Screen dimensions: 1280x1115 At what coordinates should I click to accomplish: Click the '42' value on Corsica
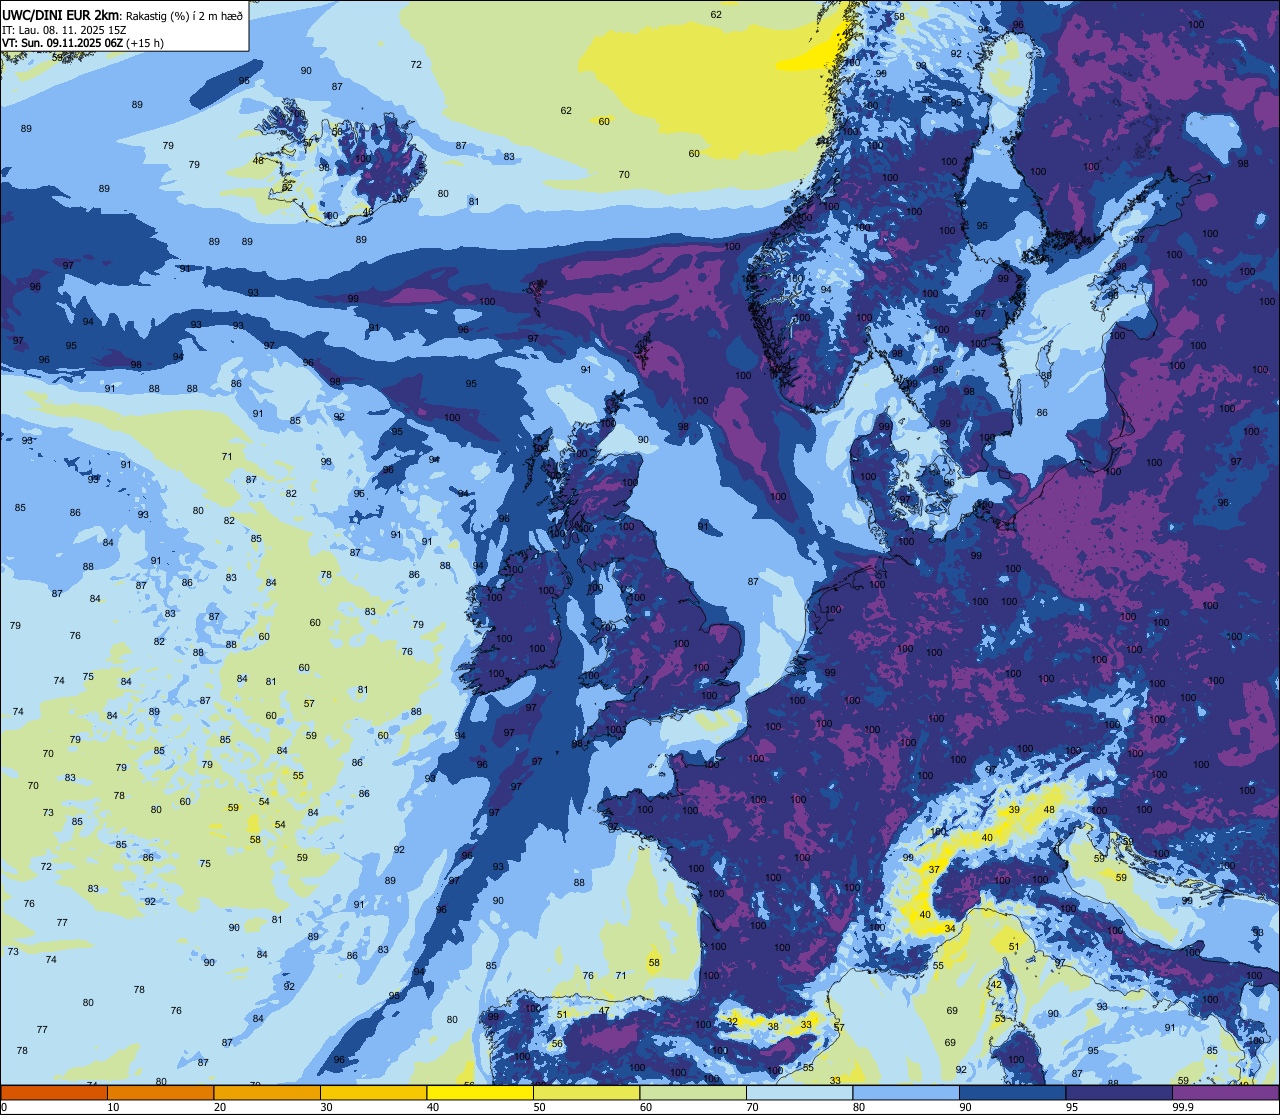996,985
